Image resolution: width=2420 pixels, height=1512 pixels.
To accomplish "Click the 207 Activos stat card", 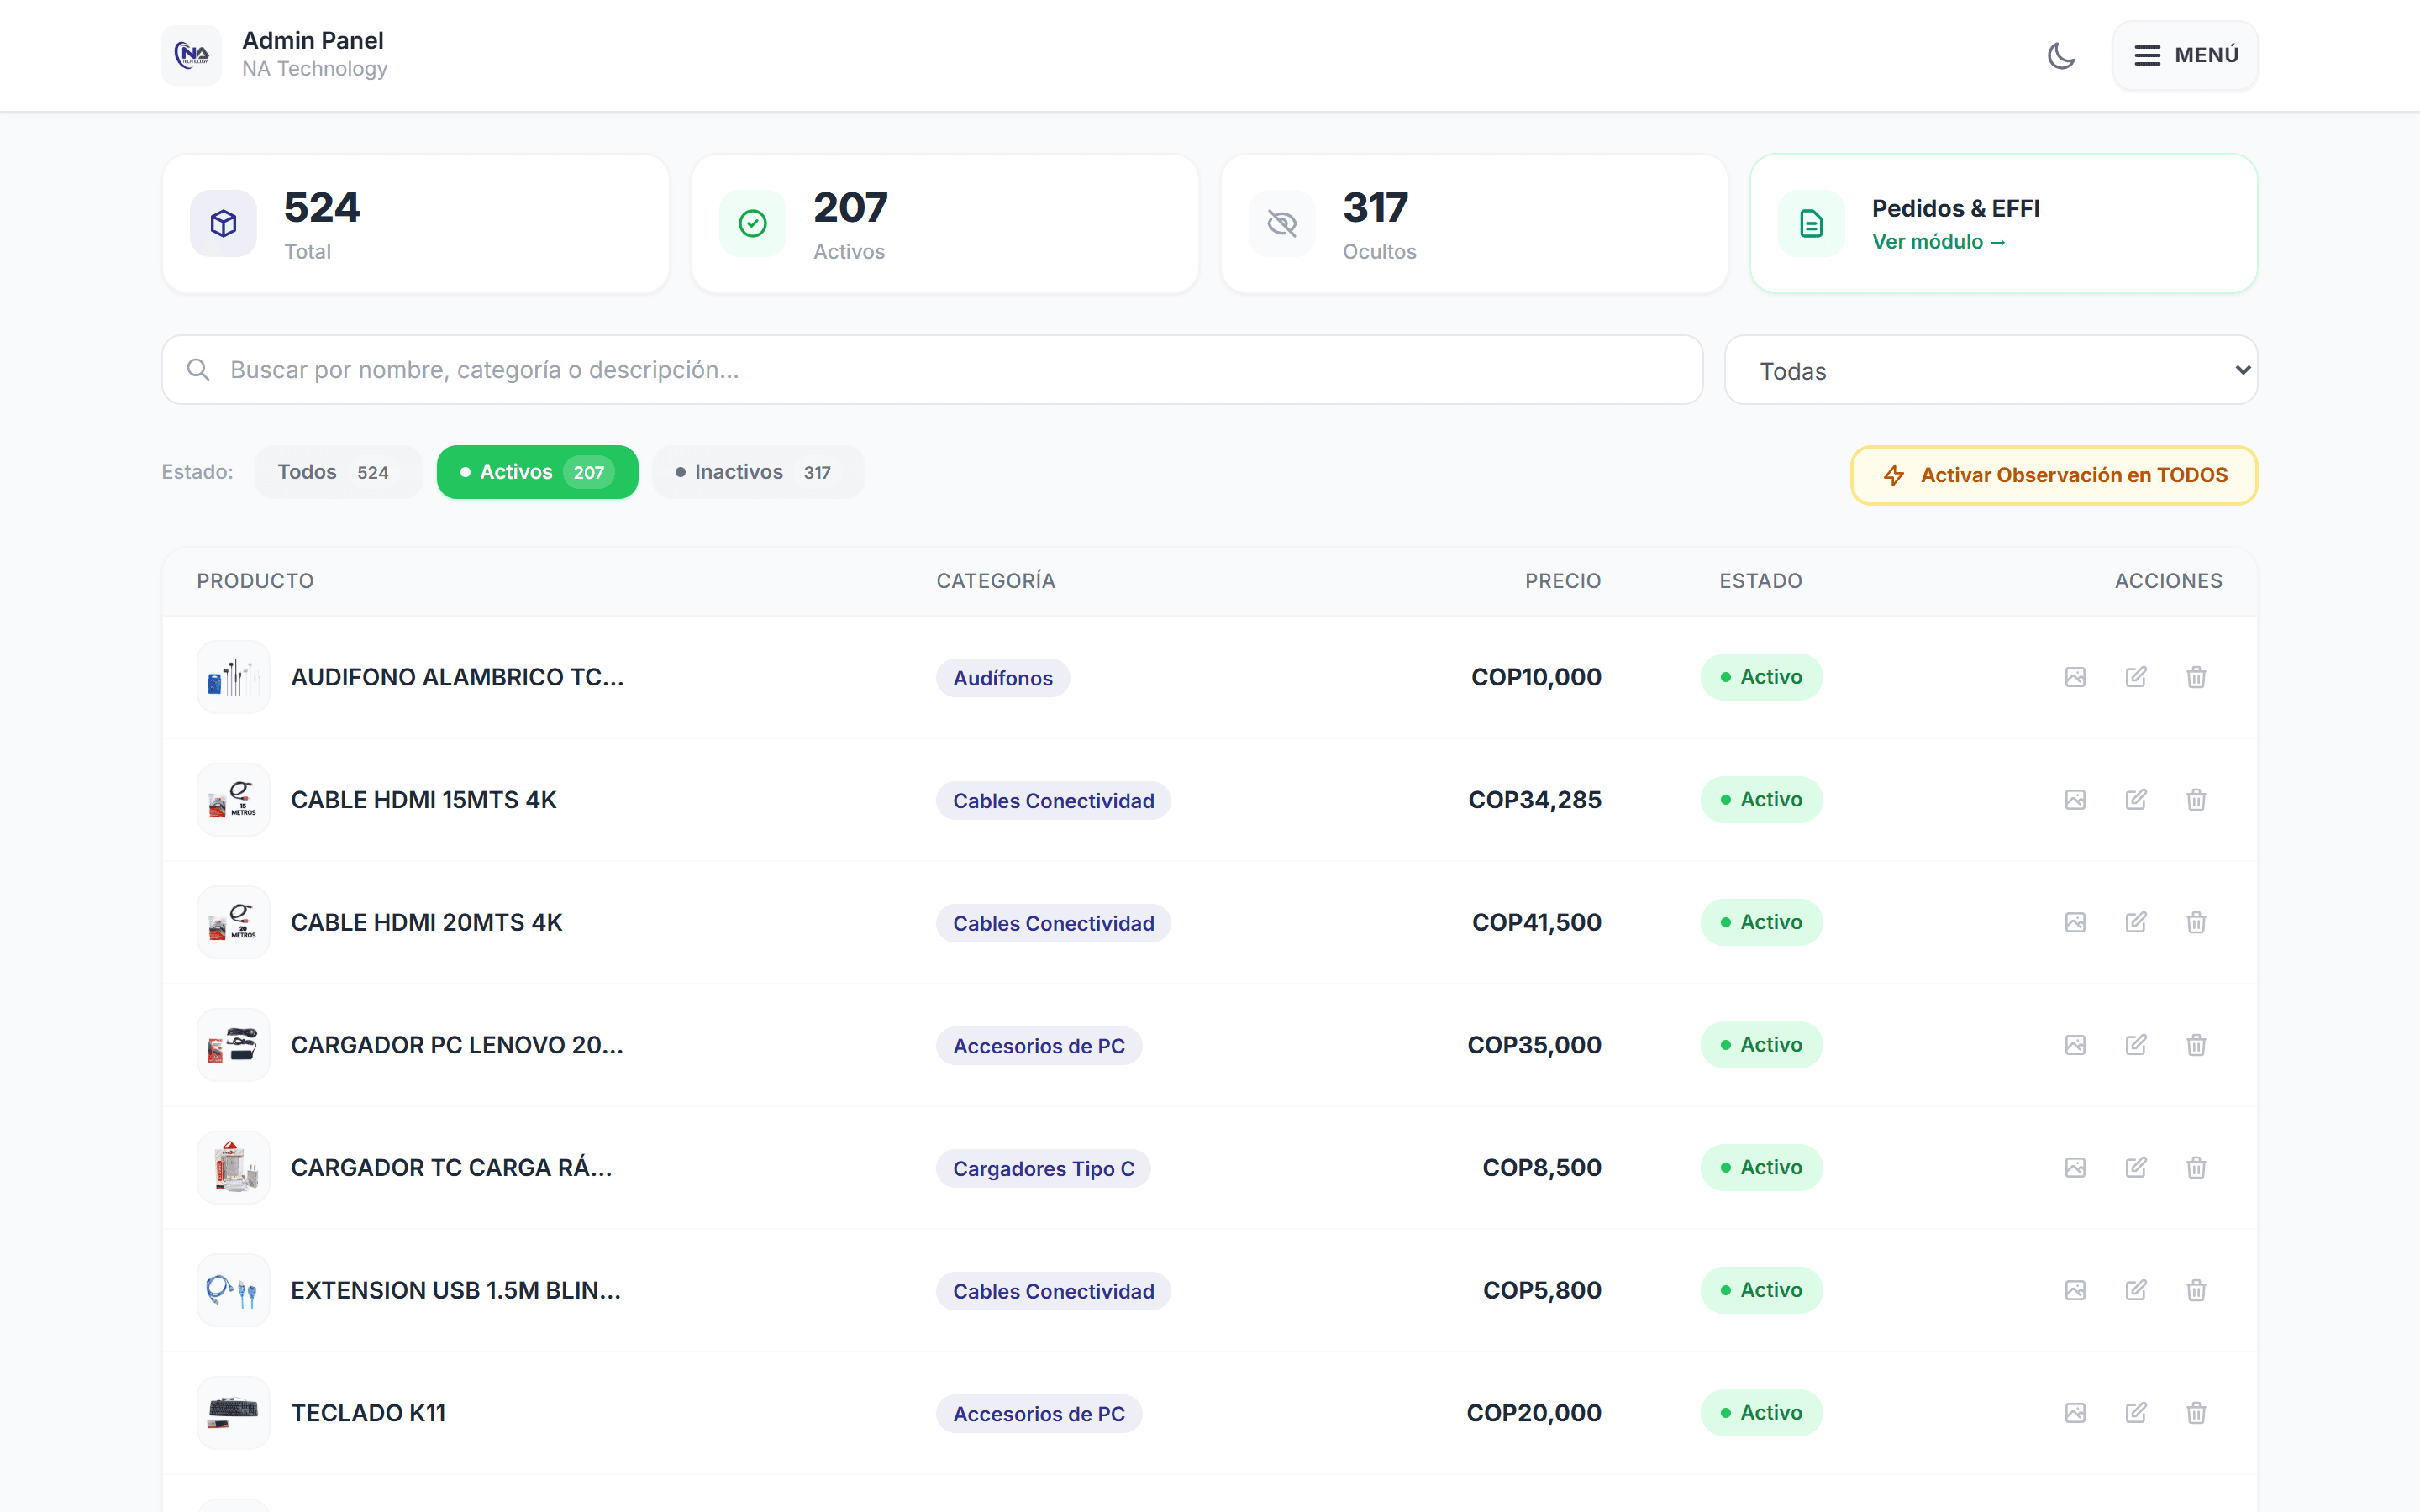I will 944,223.
